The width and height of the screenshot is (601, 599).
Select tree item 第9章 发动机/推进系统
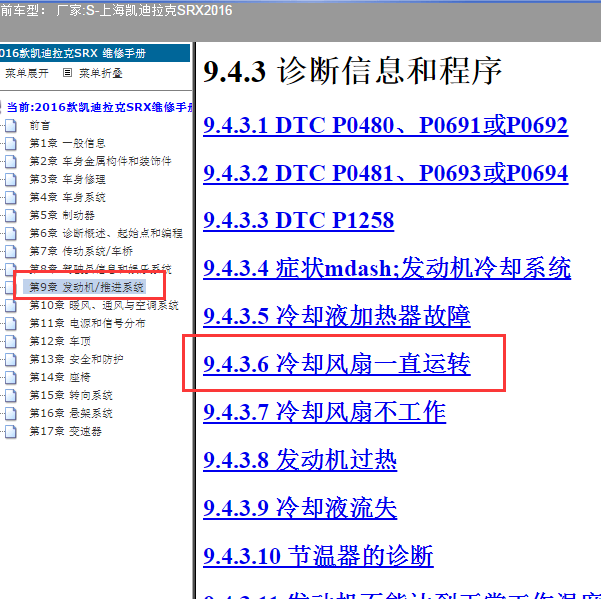[x=86, y=287]
